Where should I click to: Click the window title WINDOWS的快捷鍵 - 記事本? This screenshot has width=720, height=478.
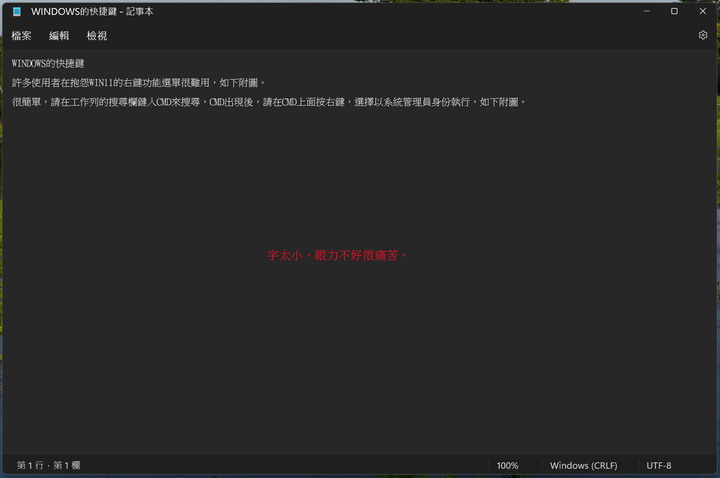[92, 11]
